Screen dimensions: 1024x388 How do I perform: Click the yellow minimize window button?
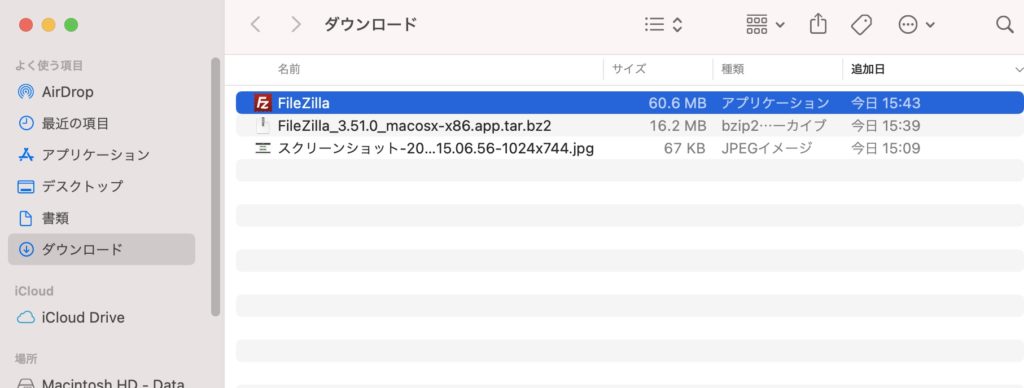click(48, 25)
